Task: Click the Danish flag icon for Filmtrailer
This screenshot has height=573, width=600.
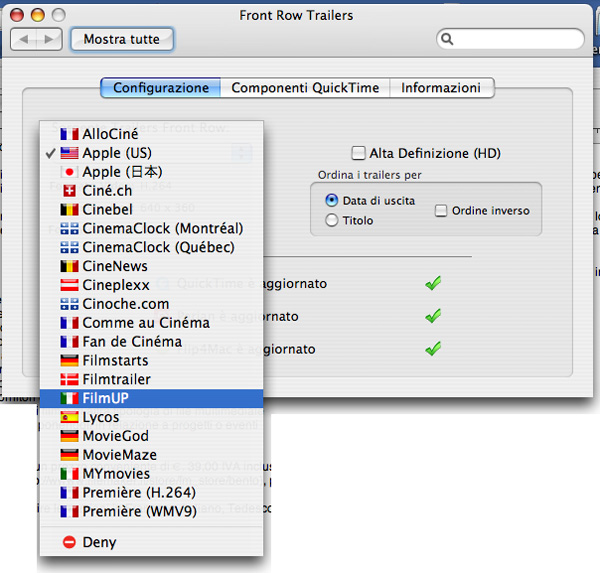Action: (x=69, y=379)
